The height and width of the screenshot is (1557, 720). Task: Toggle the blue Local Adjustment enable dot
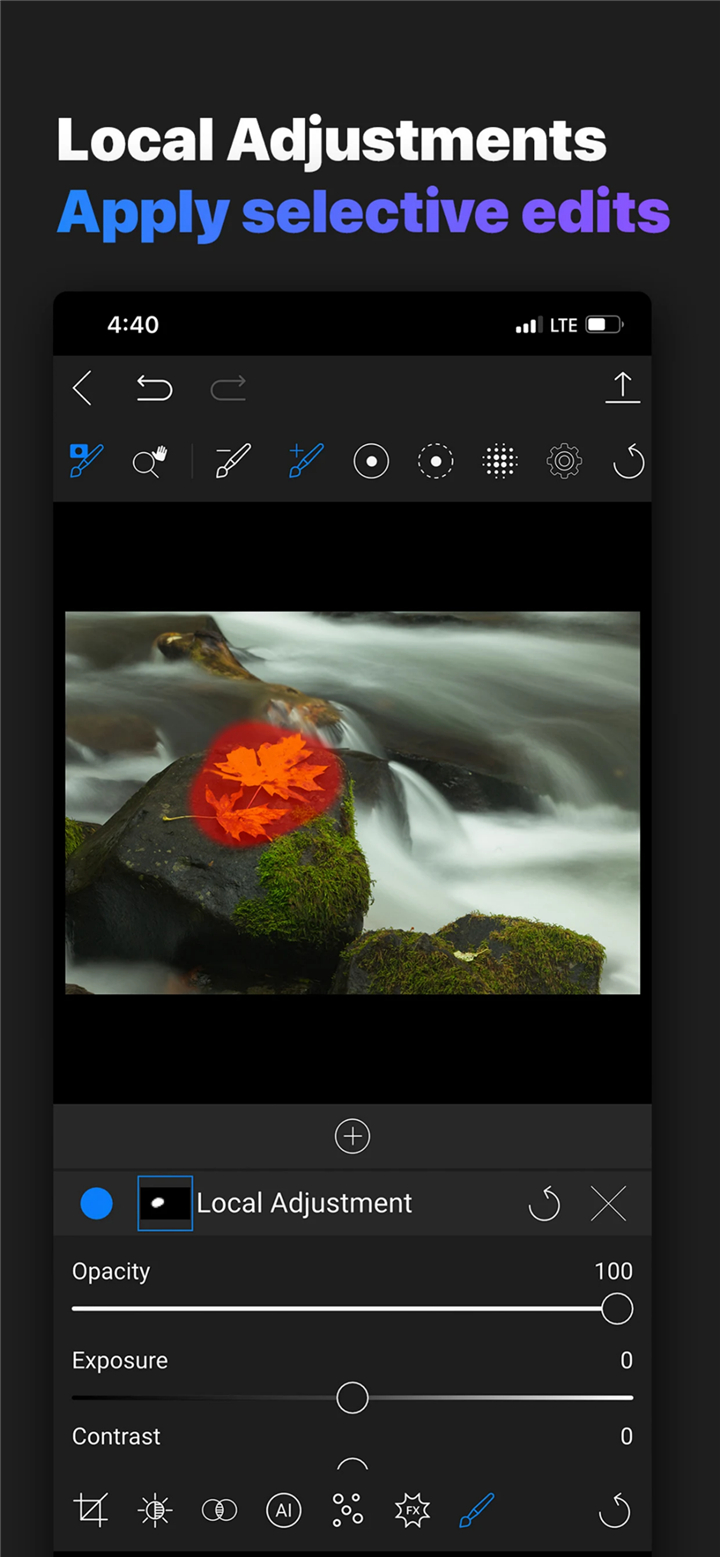click(96, 1203)
